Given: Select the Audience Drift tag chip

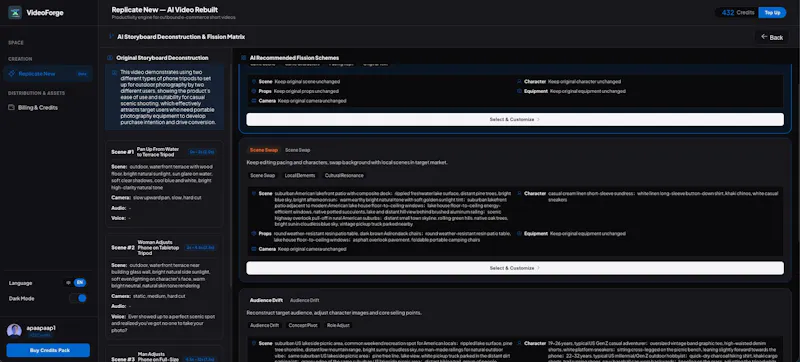Looking at the screenshot, I should (x=264, y=325).
